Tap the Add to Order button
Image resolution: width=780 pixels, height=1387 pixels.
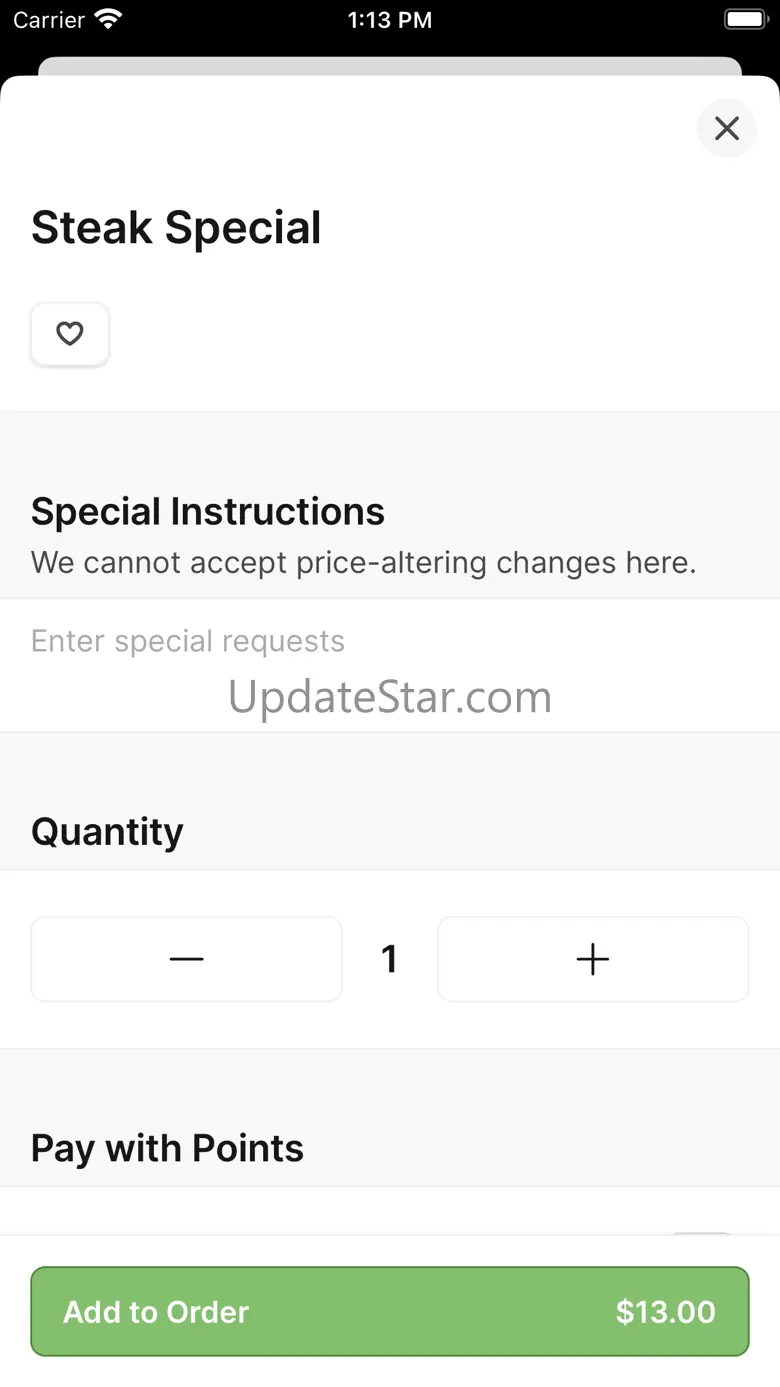click(x=390, y=1311)
